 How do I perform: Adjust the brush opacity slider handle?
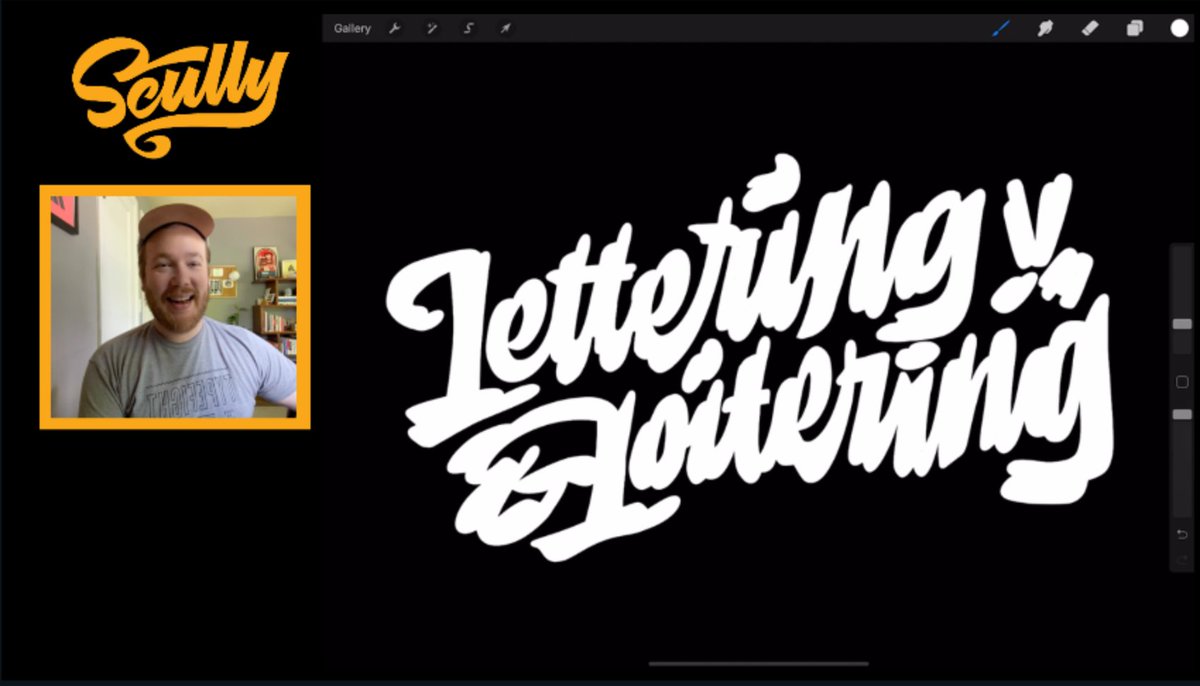(x=1182, y=414)
